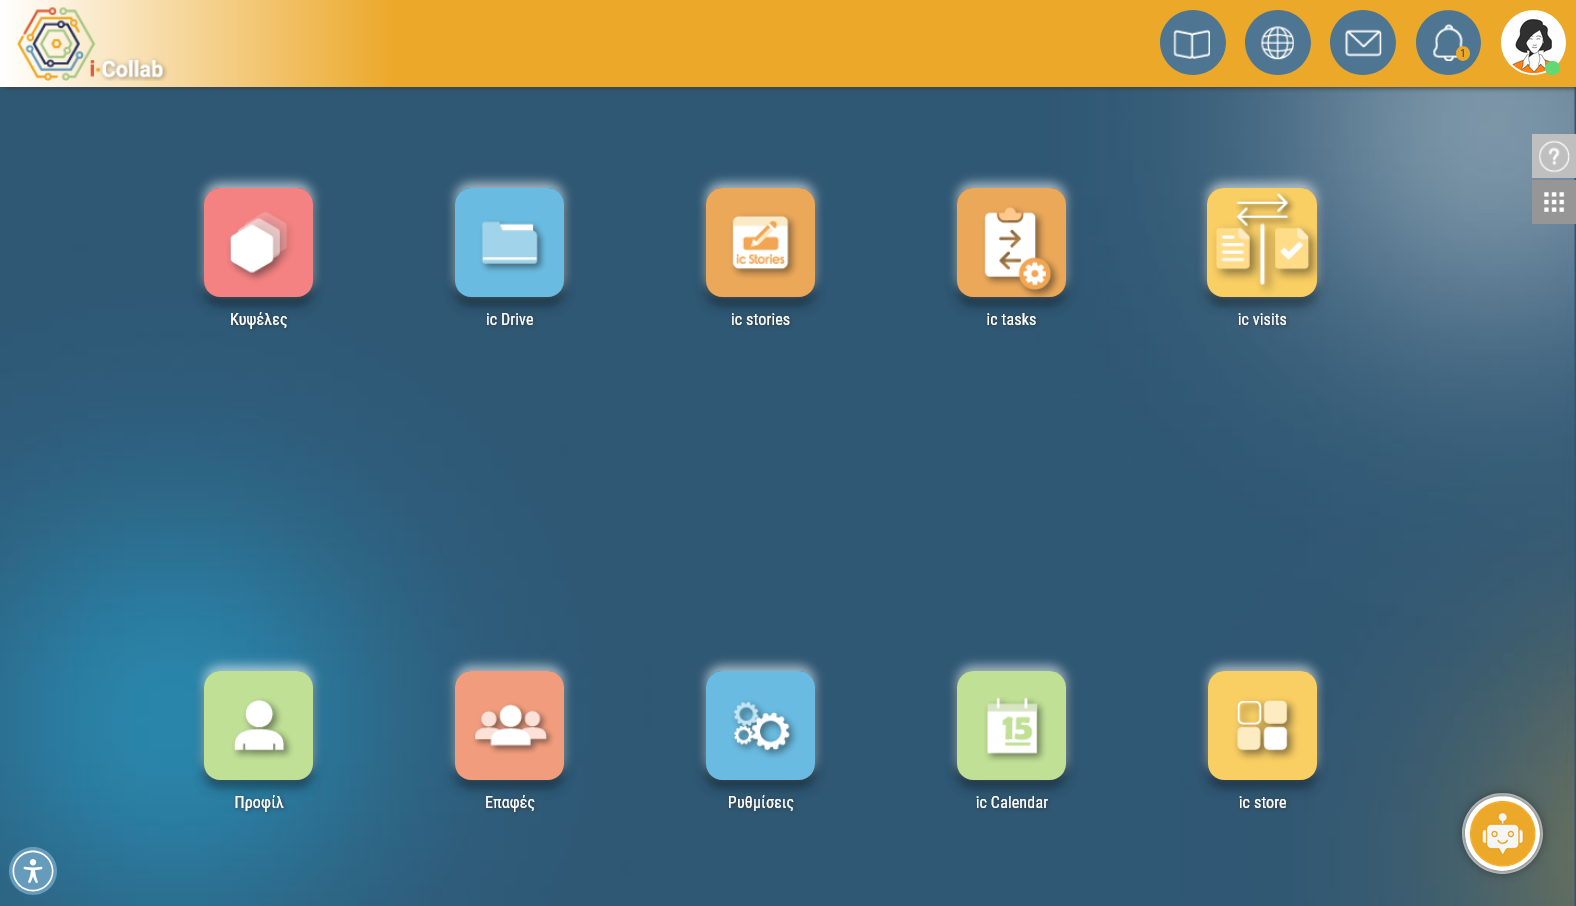1576x906 pixels.
Task: Click the i-Collab logo
Action: click(x=90, y=44)
